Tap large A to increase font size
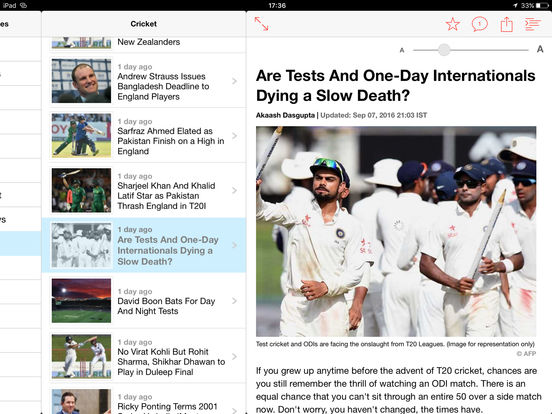The width and height of the screenshot is (552, 414). tap(540, 49)
